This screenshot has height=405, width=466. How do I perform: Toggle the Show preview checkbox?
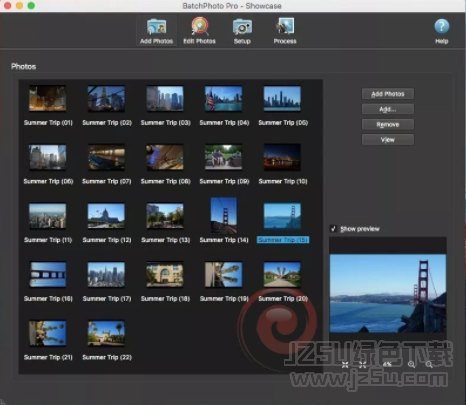coord(333,229)
